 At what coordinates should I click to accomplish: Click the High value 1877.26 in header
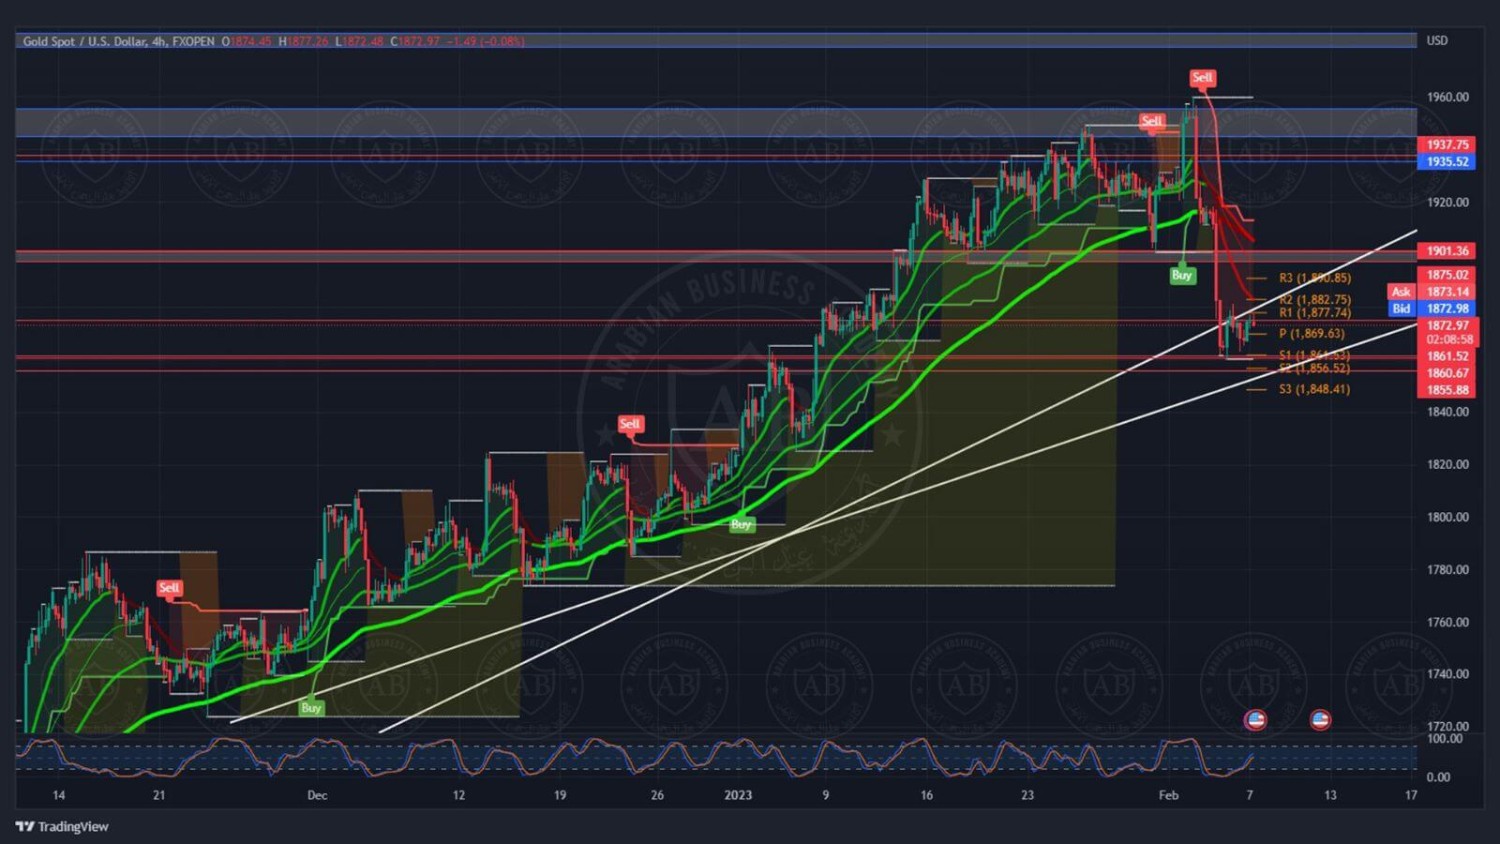tap(308, 41)
